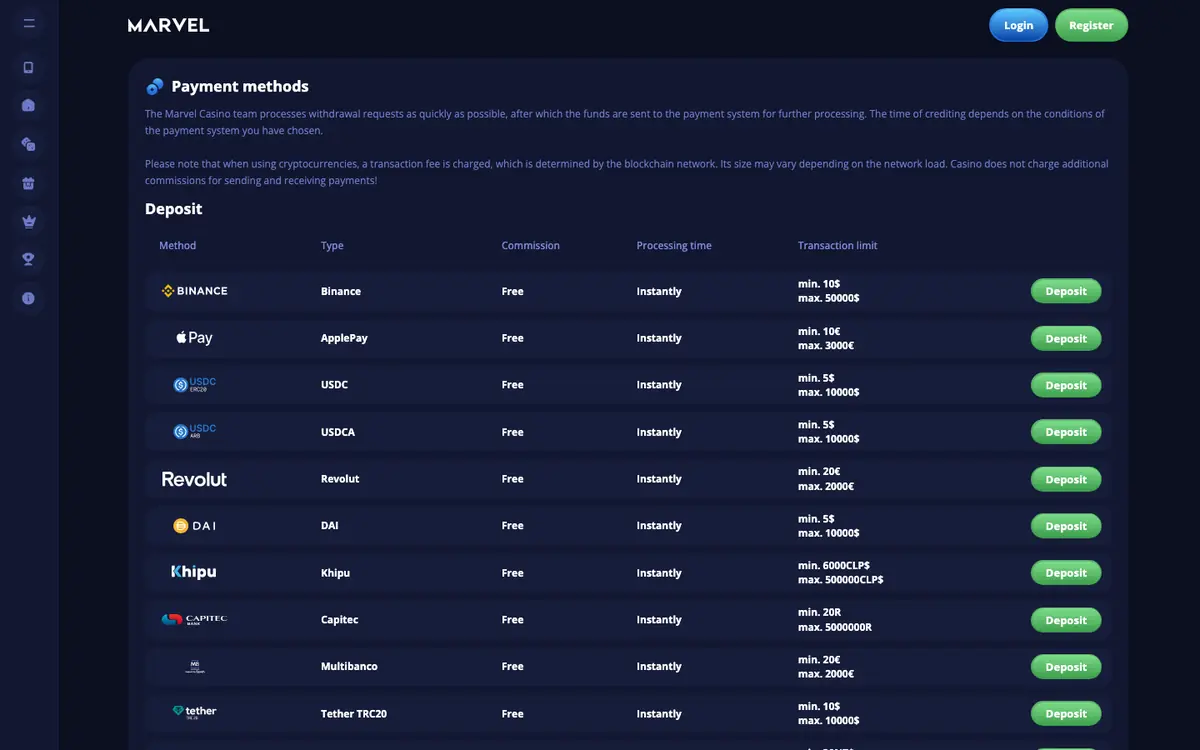Image resolution: width=1200 pixels, height=750 pixels.
Task: Select the crown icon in sidebar
Action: tap(29, 221)
